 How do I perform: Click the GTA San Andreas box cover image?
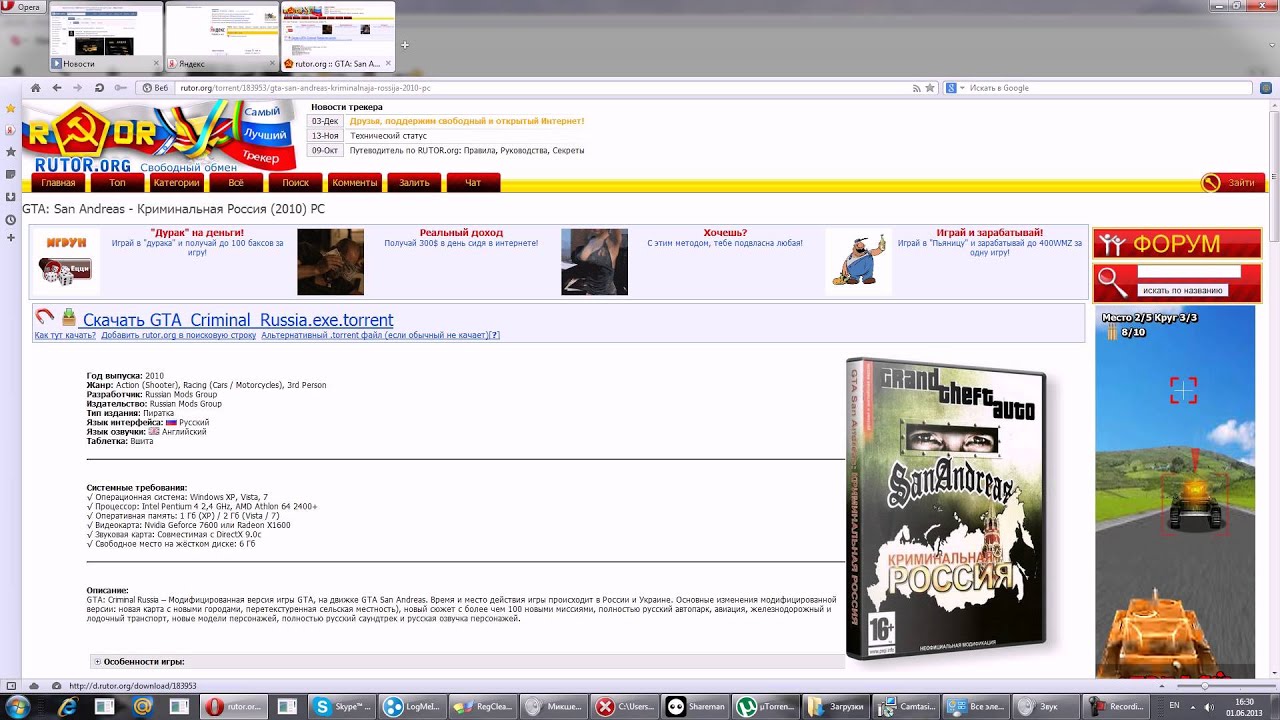tap(946, 510)
